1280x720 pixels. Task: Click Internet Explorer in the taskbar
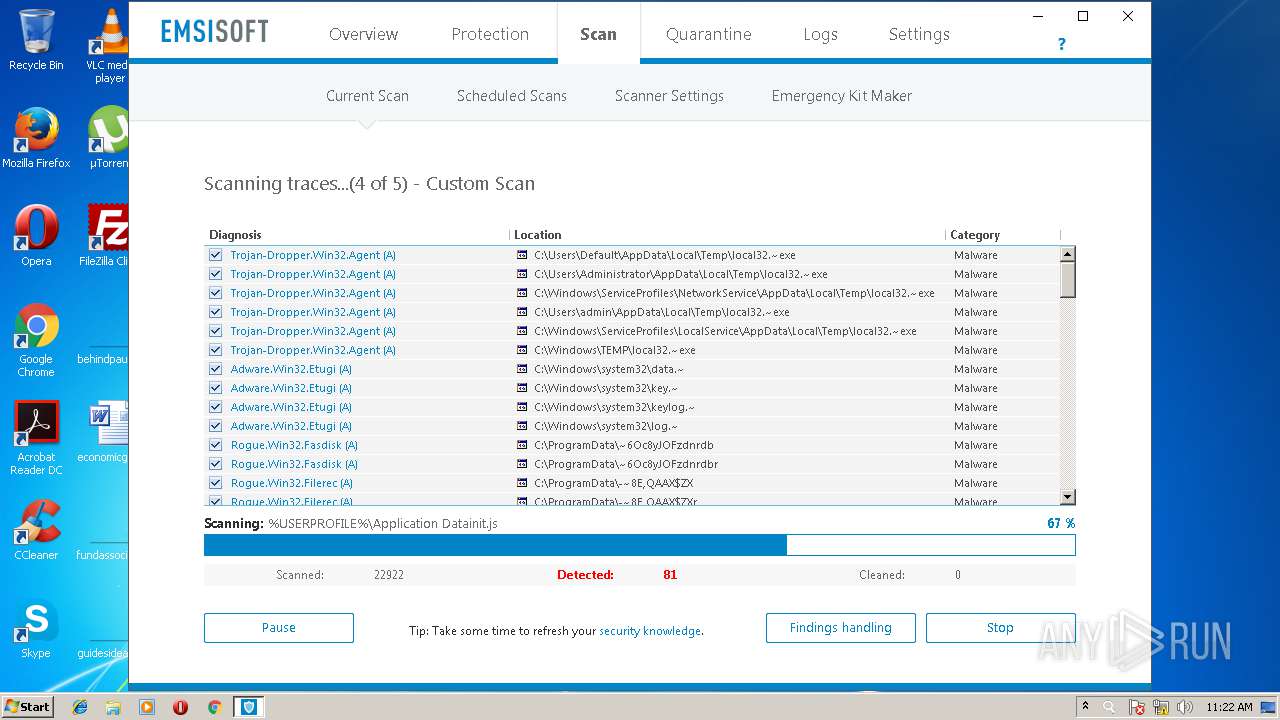80,707
